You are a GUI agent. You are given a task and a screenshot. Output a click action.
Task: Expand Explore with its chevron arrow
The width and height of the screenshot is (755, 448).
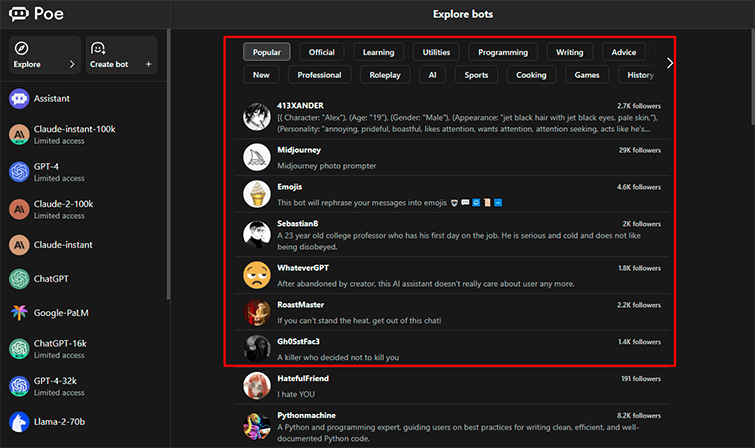click(72, 64)
